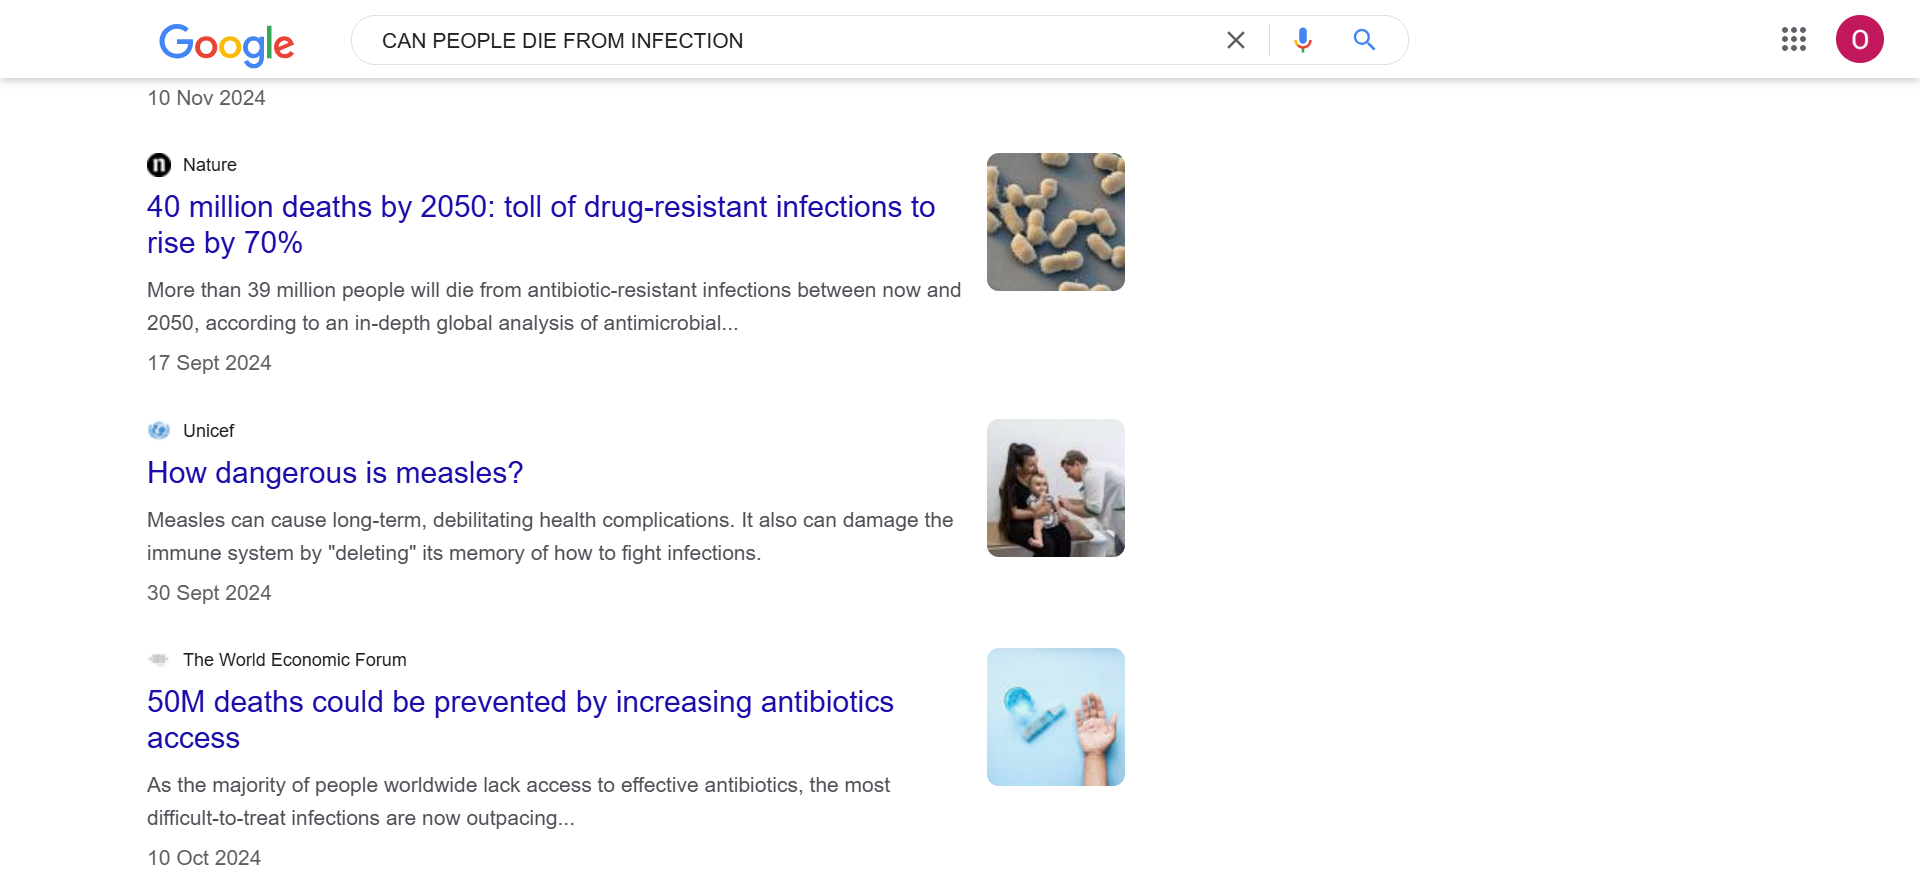1920x890 pixels.
Task: Click the Unicef source name
Action: tap(208, 431)
